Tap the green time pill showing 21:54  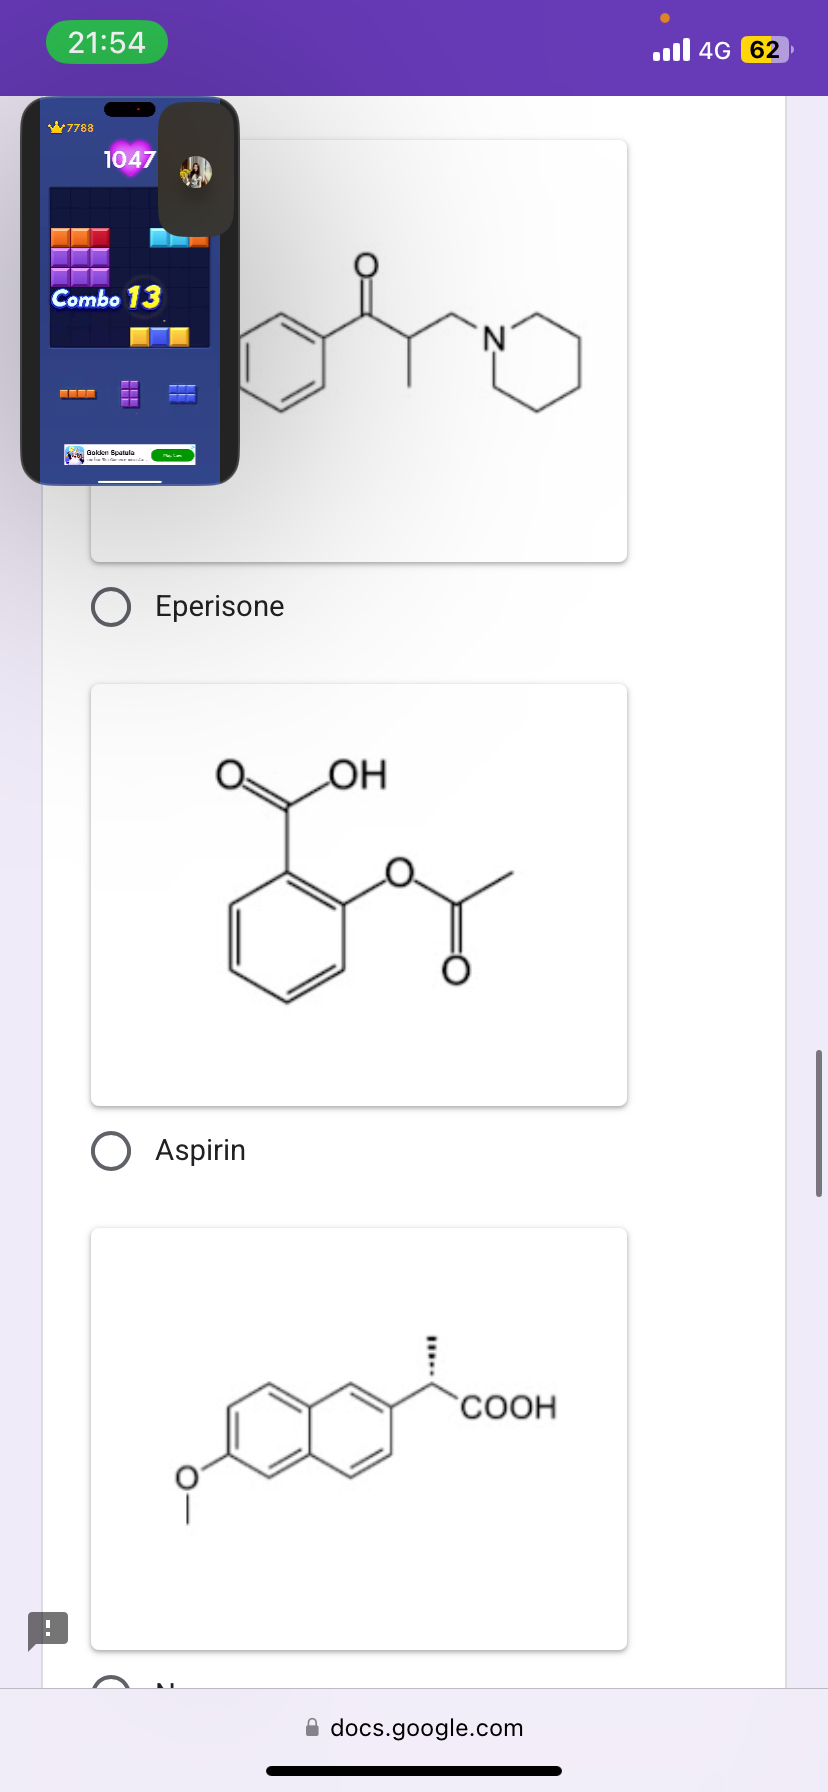pos(106,42)
